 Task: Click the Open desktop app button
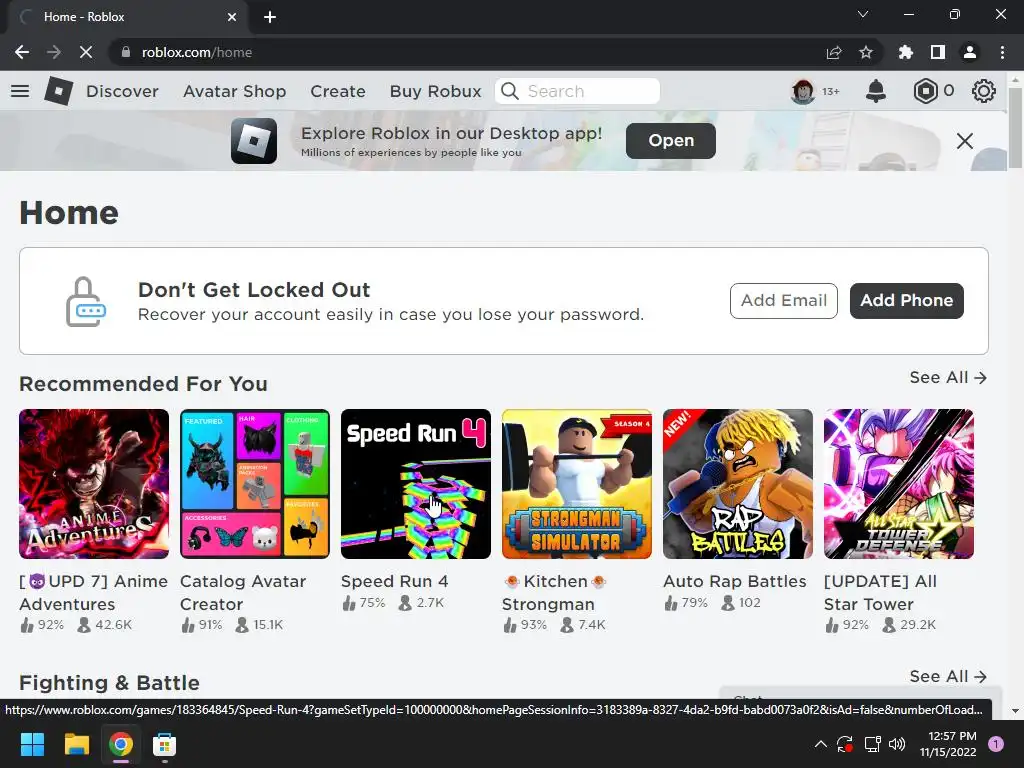pos(671,140)
